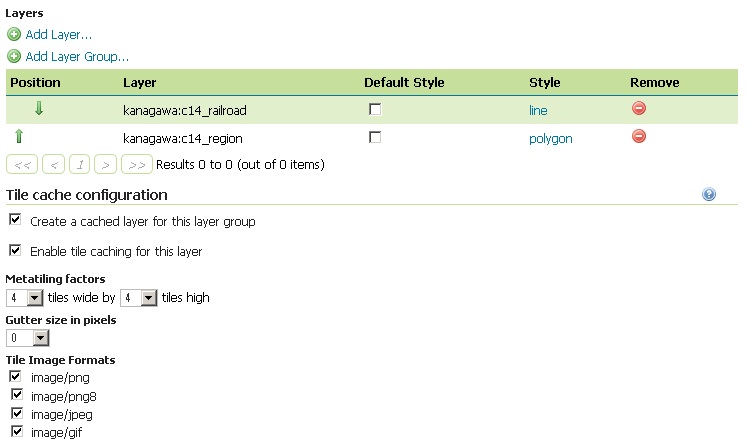This screenshot has height=448, width=748.
Task: Open the Add Layer Group link
Action: (x=77, y=57)
